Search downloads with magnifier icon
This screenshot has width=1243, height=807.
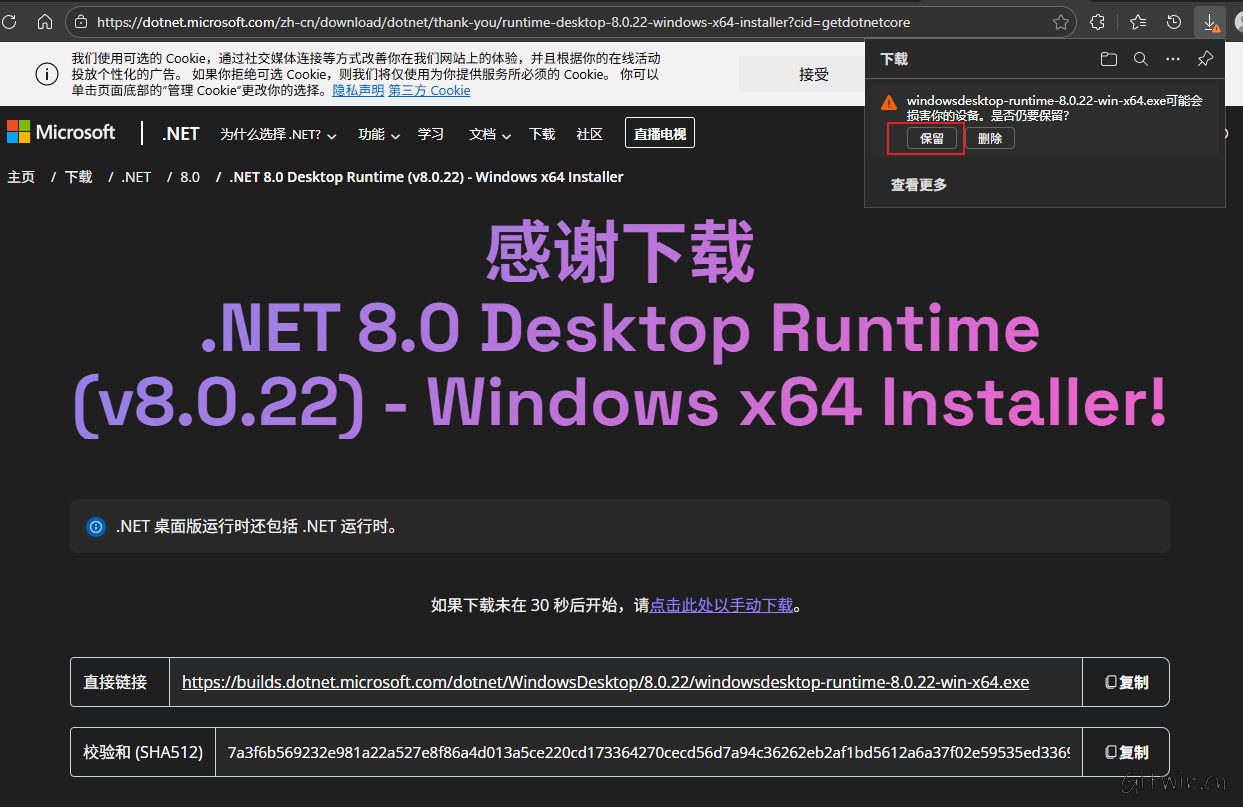click(1141, 58)
